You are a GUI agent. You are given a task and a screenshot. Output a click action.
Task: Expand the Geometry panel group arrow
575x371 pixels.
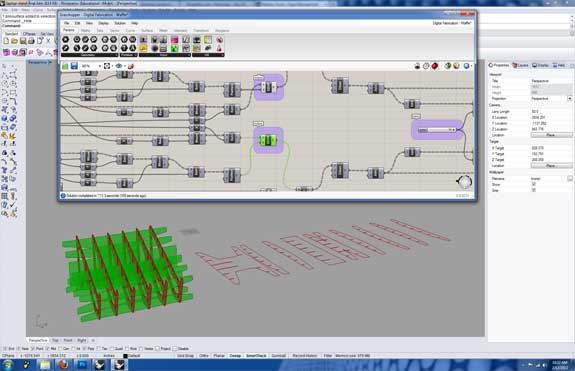point(117,55)
